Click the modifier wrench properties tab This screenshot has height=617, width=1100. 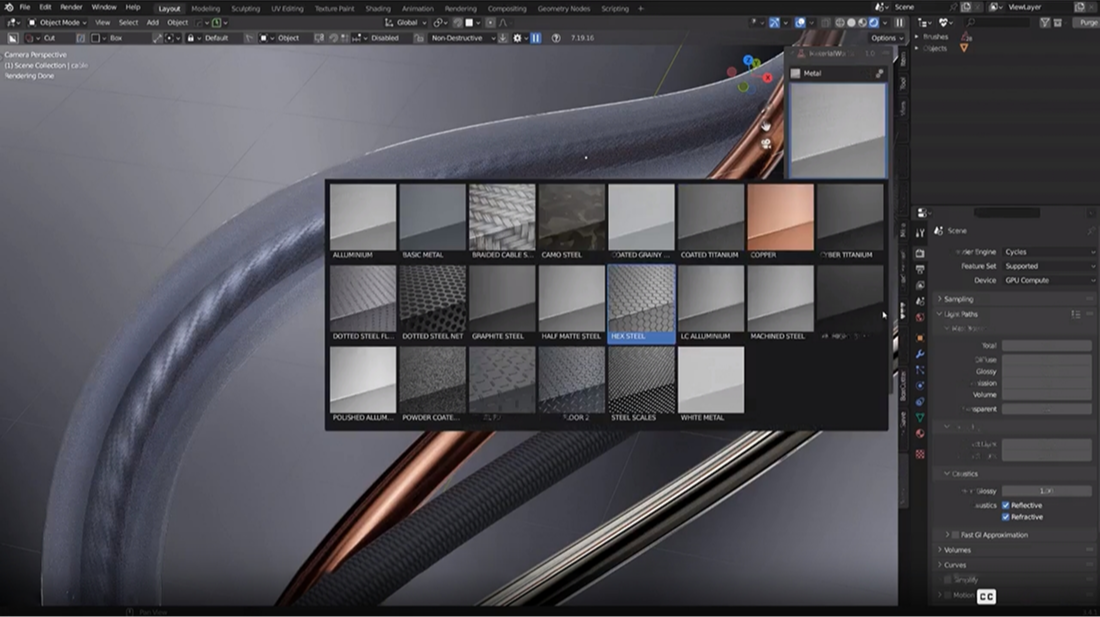[x=920, y=354]
